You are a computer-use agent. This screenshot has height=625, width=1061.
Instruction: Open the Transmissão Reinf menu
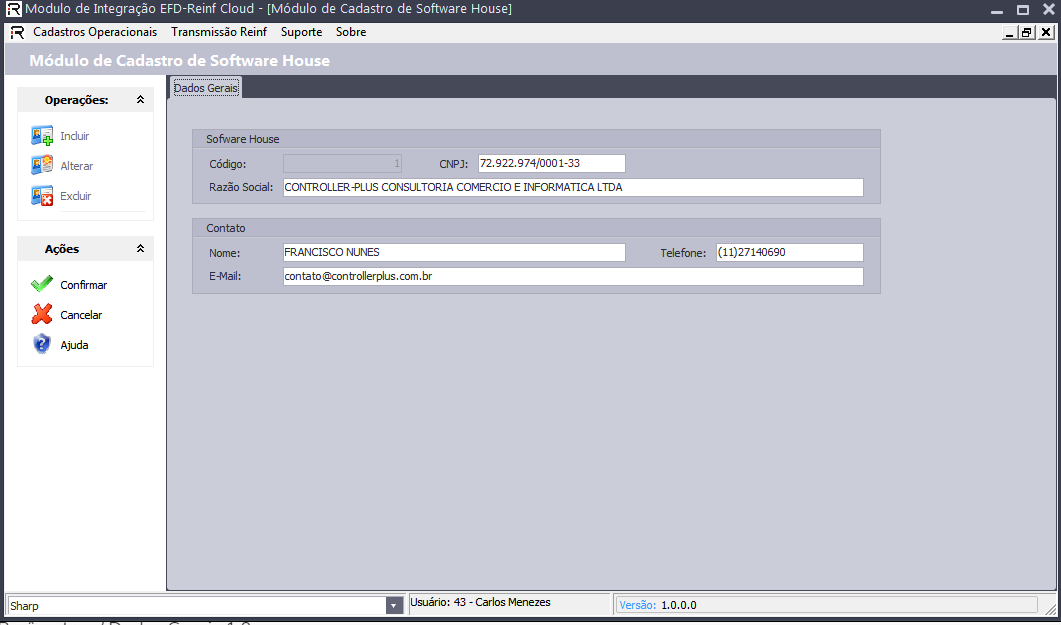pyautogui.click(x=219, y=32)
